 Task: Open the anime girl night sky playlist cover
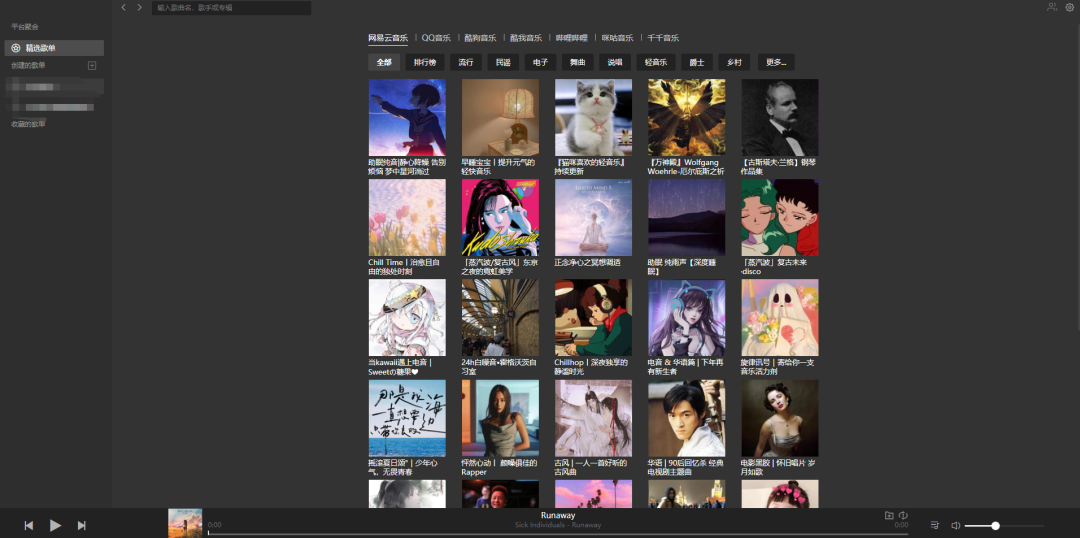[407, 117]
